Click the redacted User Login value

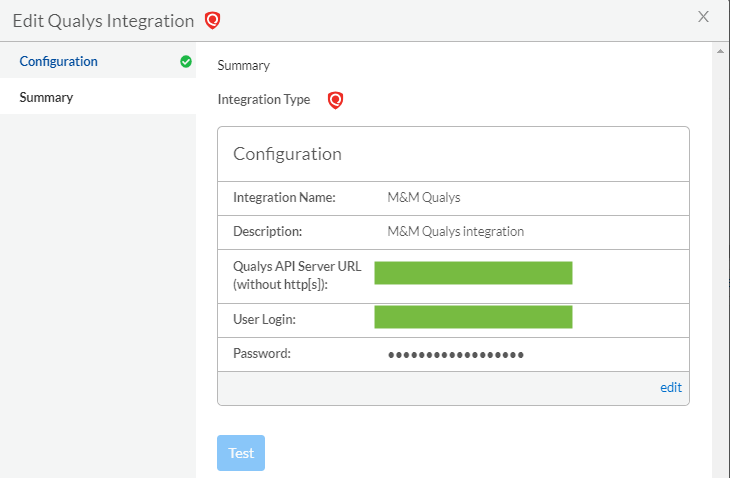pyautogui.click(x=473, y=317)
